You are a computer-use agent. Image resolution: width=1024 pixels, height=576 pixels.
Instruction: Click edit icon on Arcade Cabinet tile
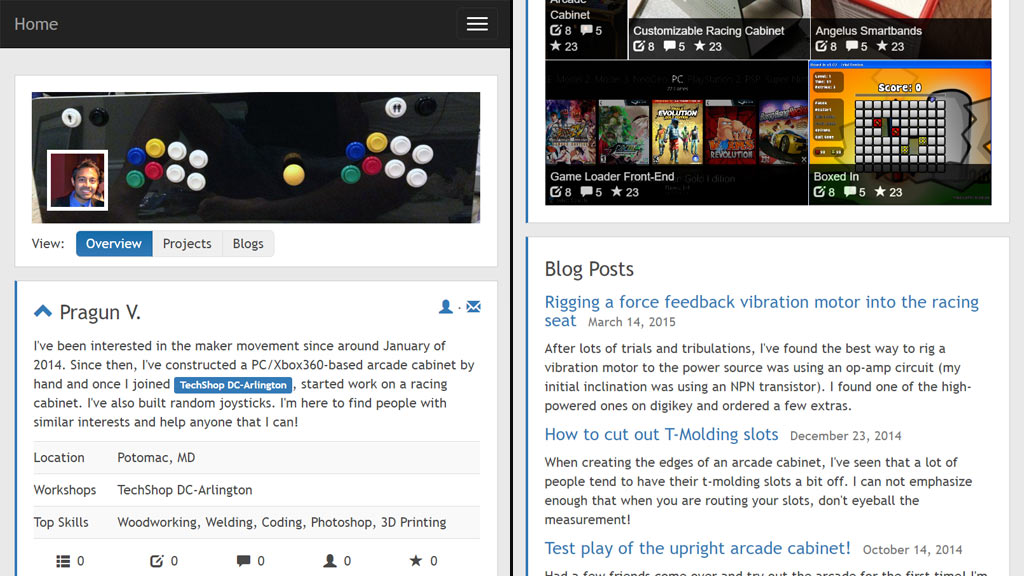tap(556, 29)
